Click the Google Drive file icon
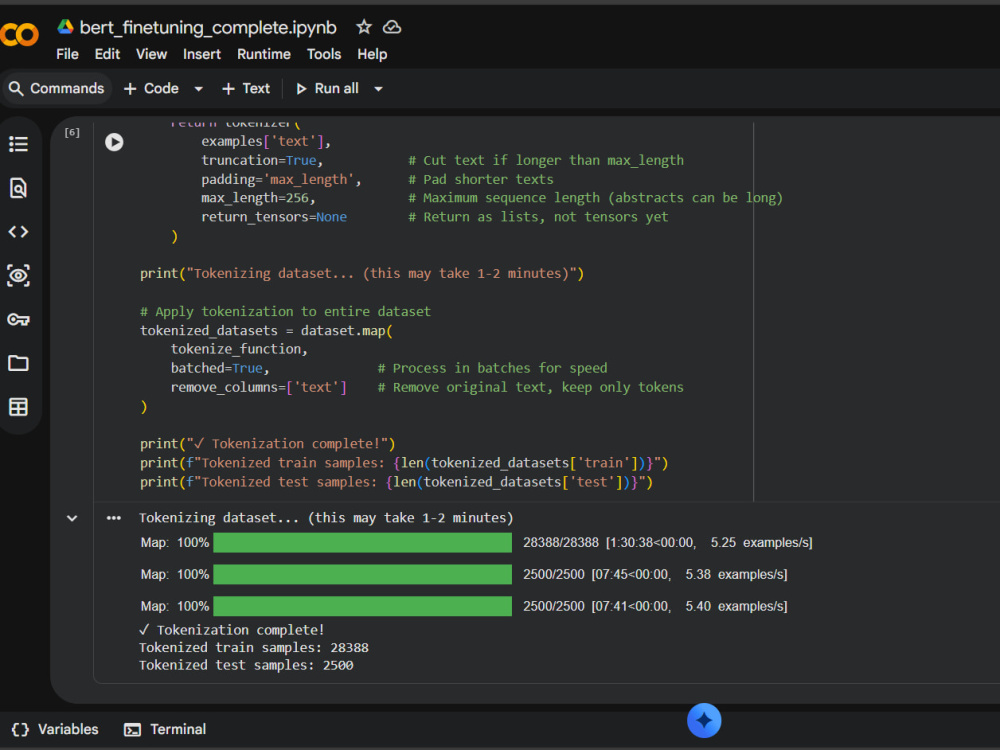This screenshot has height=750, width=1000. [x=65, y=27]
